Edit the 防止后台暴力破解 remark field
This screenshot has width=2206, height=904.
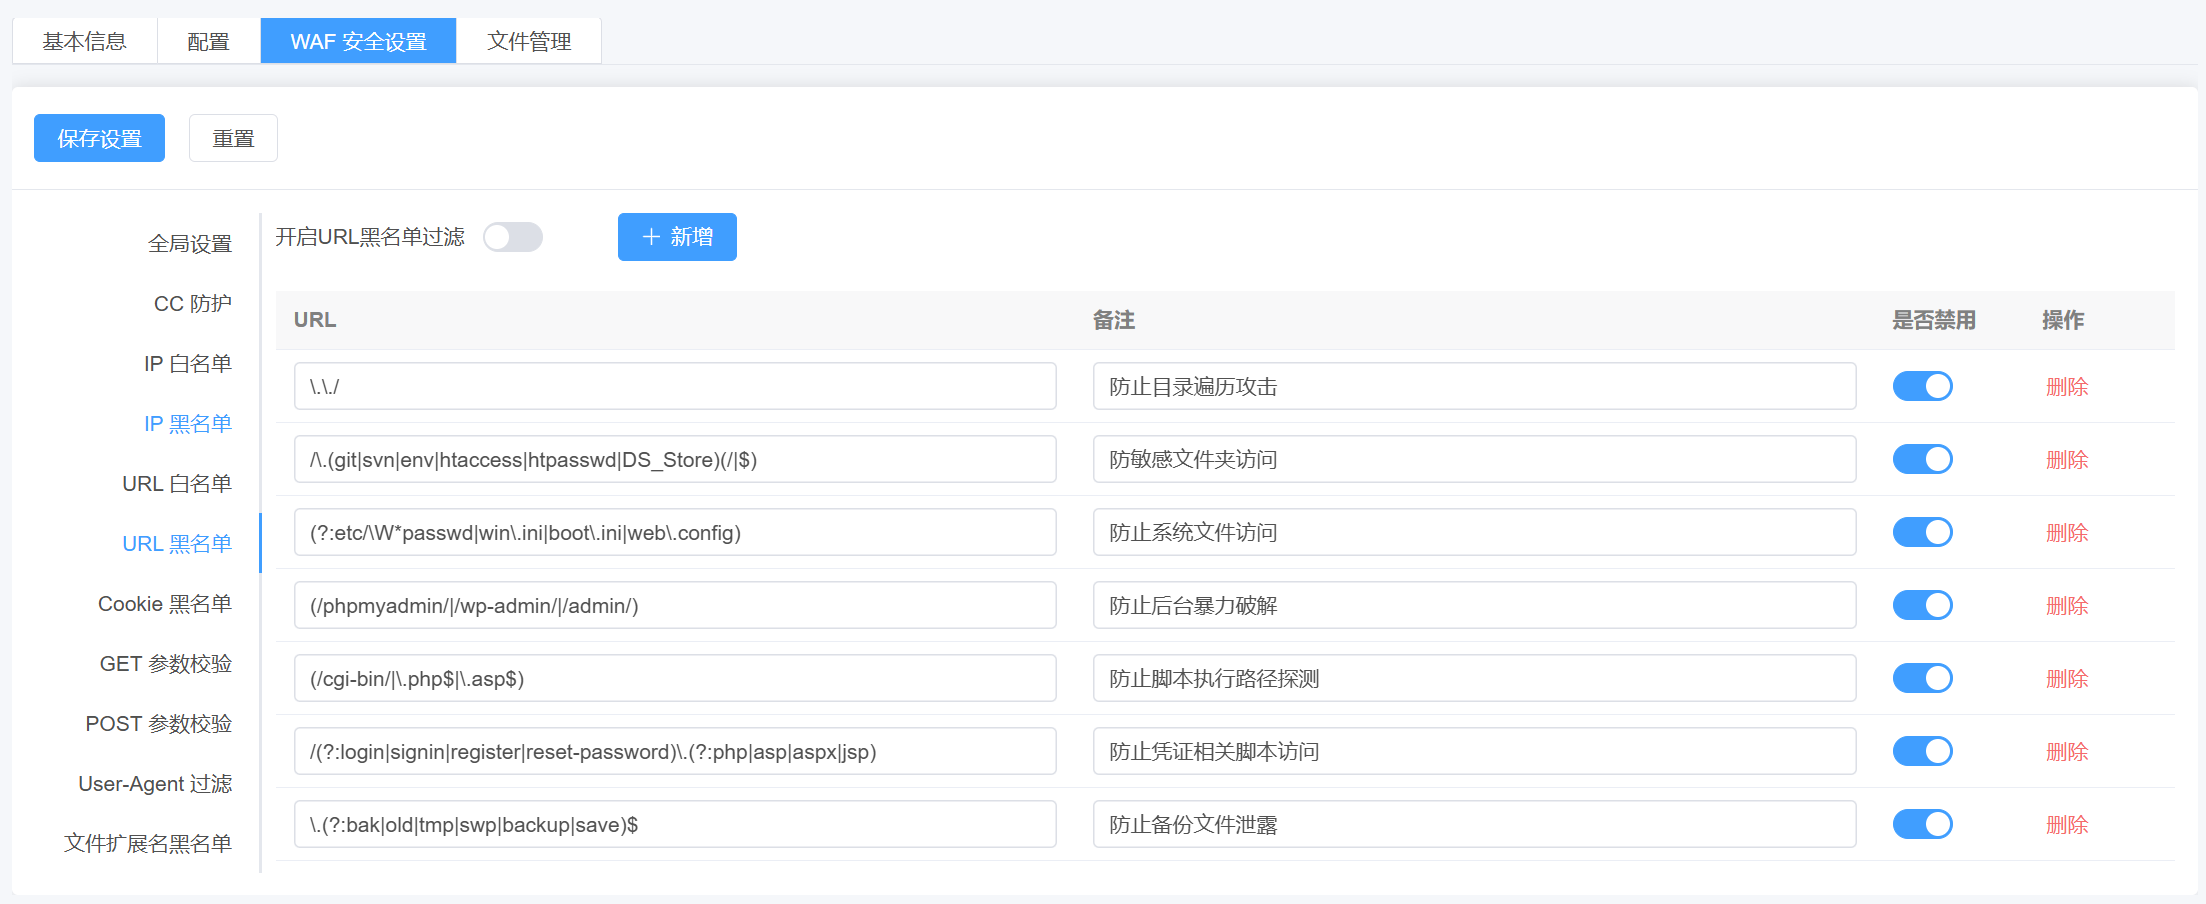(1475, 605)
